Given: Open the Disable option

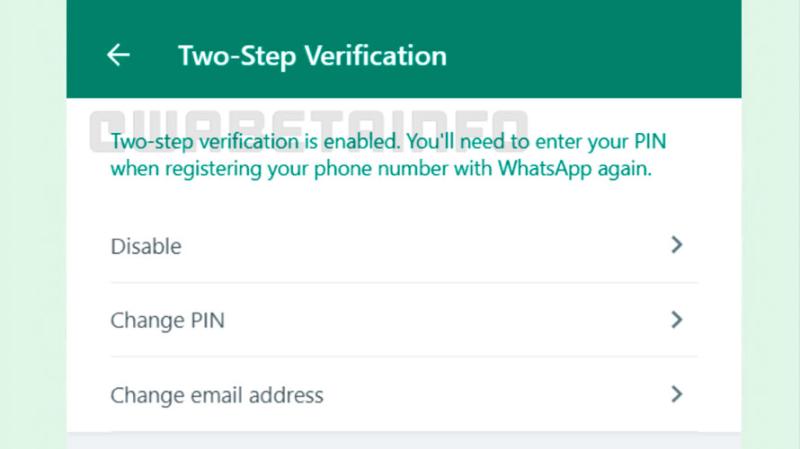Looking at the screenshot, I should pyautogui.click(x=146, y=246).
